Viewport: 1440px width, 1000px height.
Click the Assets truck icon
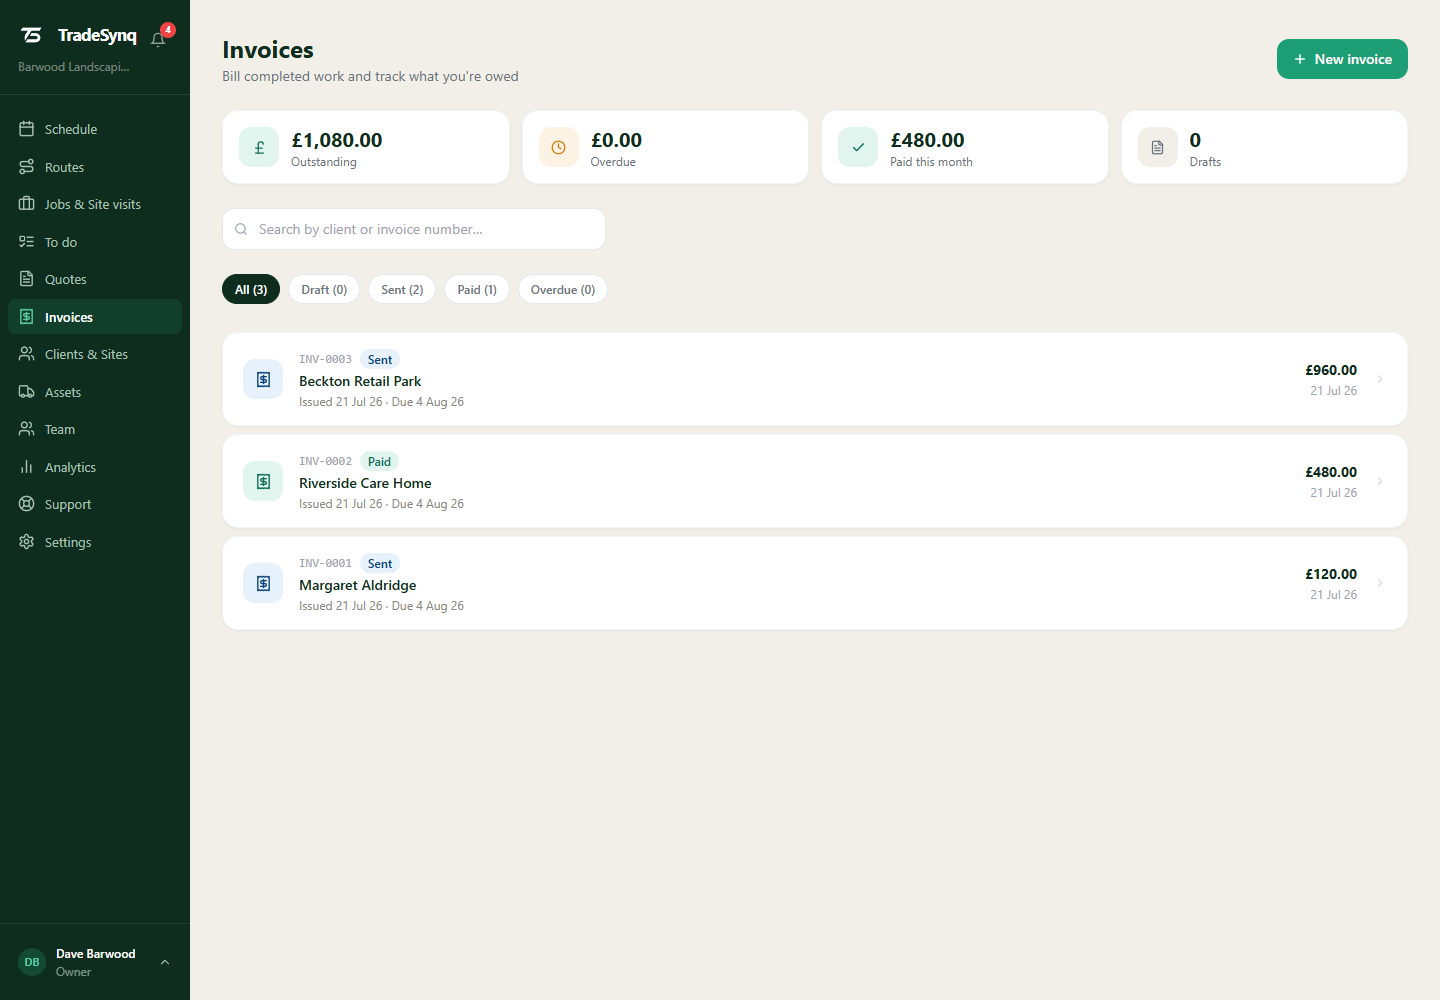(27, 392)
